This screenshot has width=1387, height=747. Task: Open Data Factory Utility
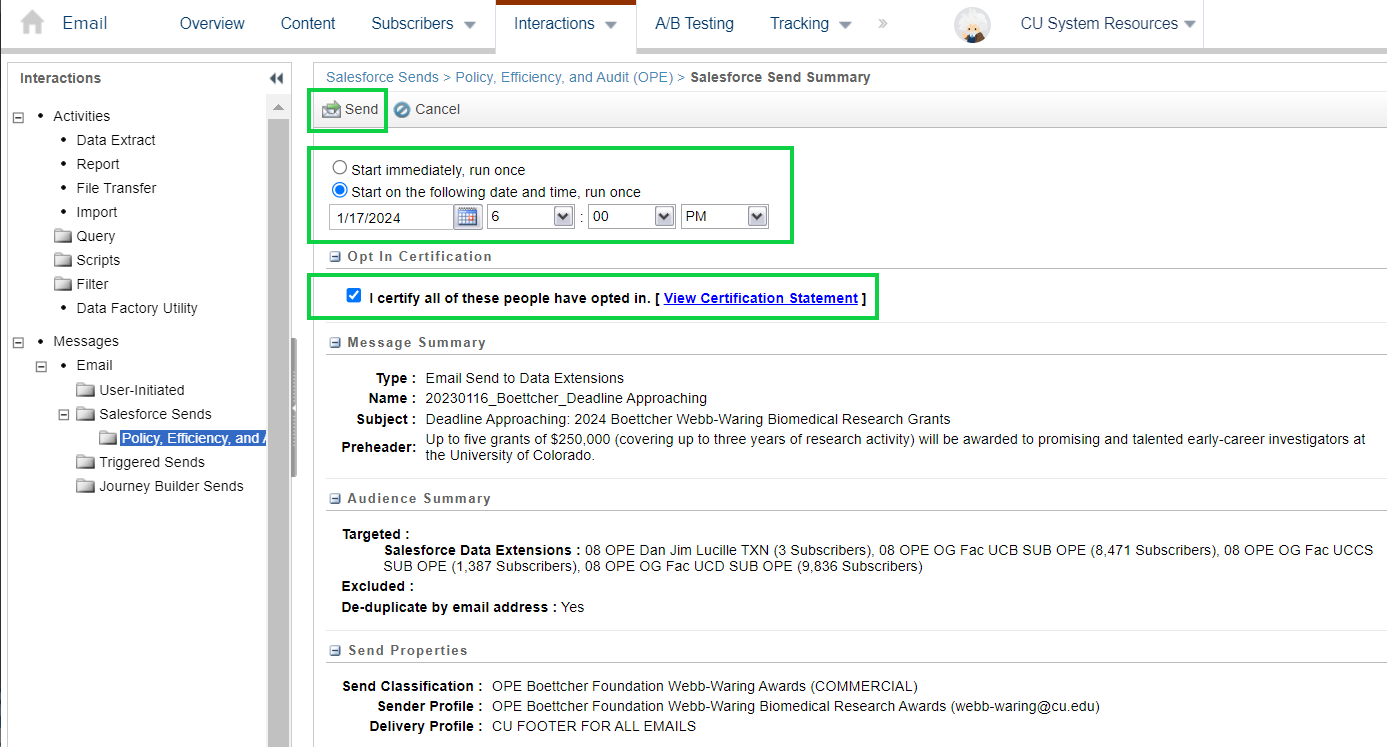pos(137,308)
